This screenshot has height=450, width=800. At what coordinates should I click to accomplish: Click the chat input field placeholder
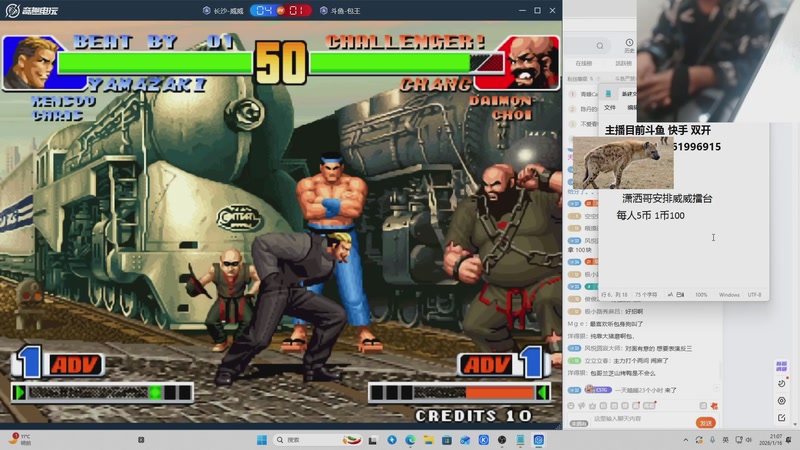(x=617, y=418)
